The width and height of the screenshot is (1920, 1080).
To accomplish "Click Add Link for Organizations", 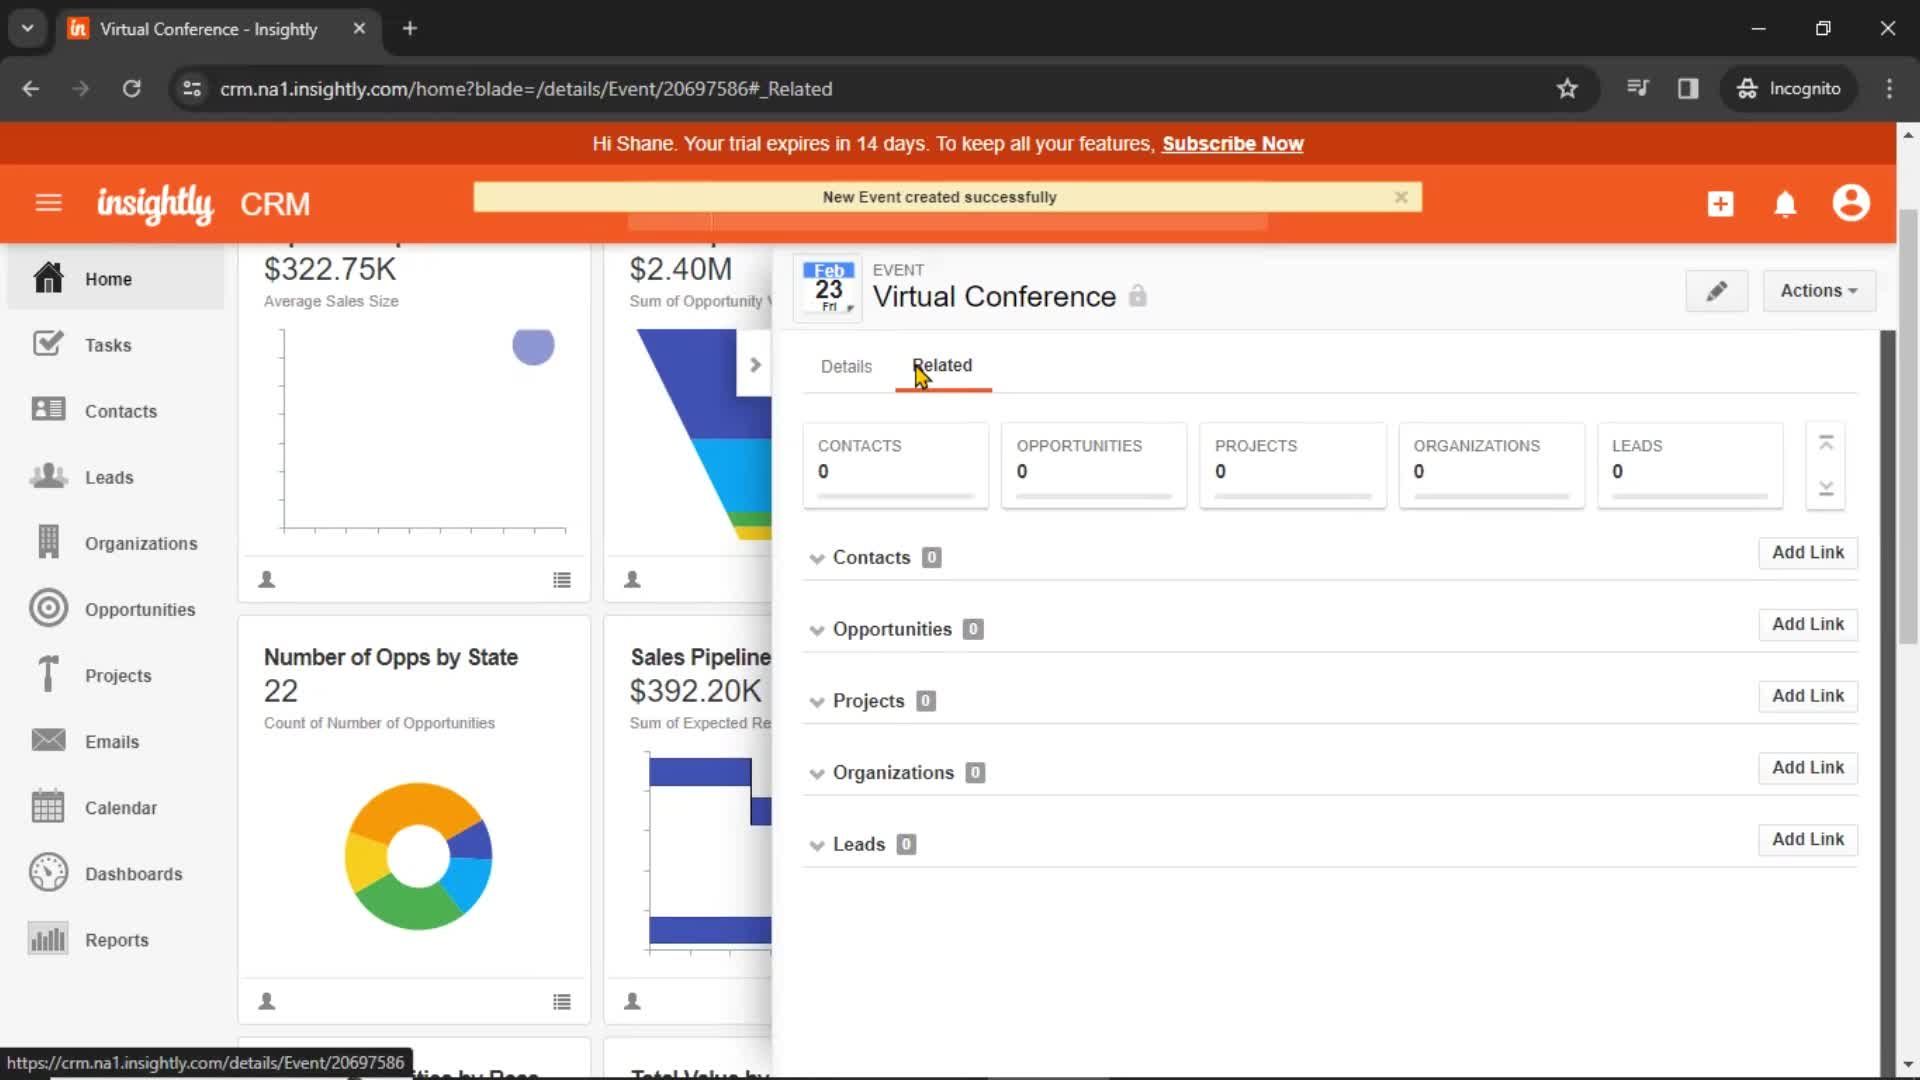I will click(x=1808, y=767).
